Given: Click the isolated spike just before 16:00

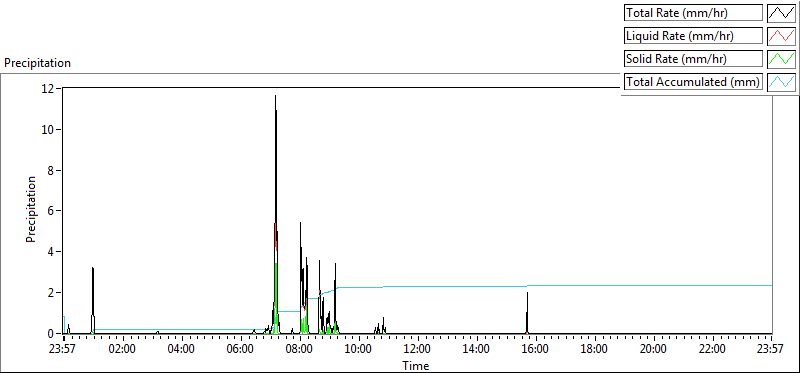Looking at the screenshot, I should coord(527,313).
